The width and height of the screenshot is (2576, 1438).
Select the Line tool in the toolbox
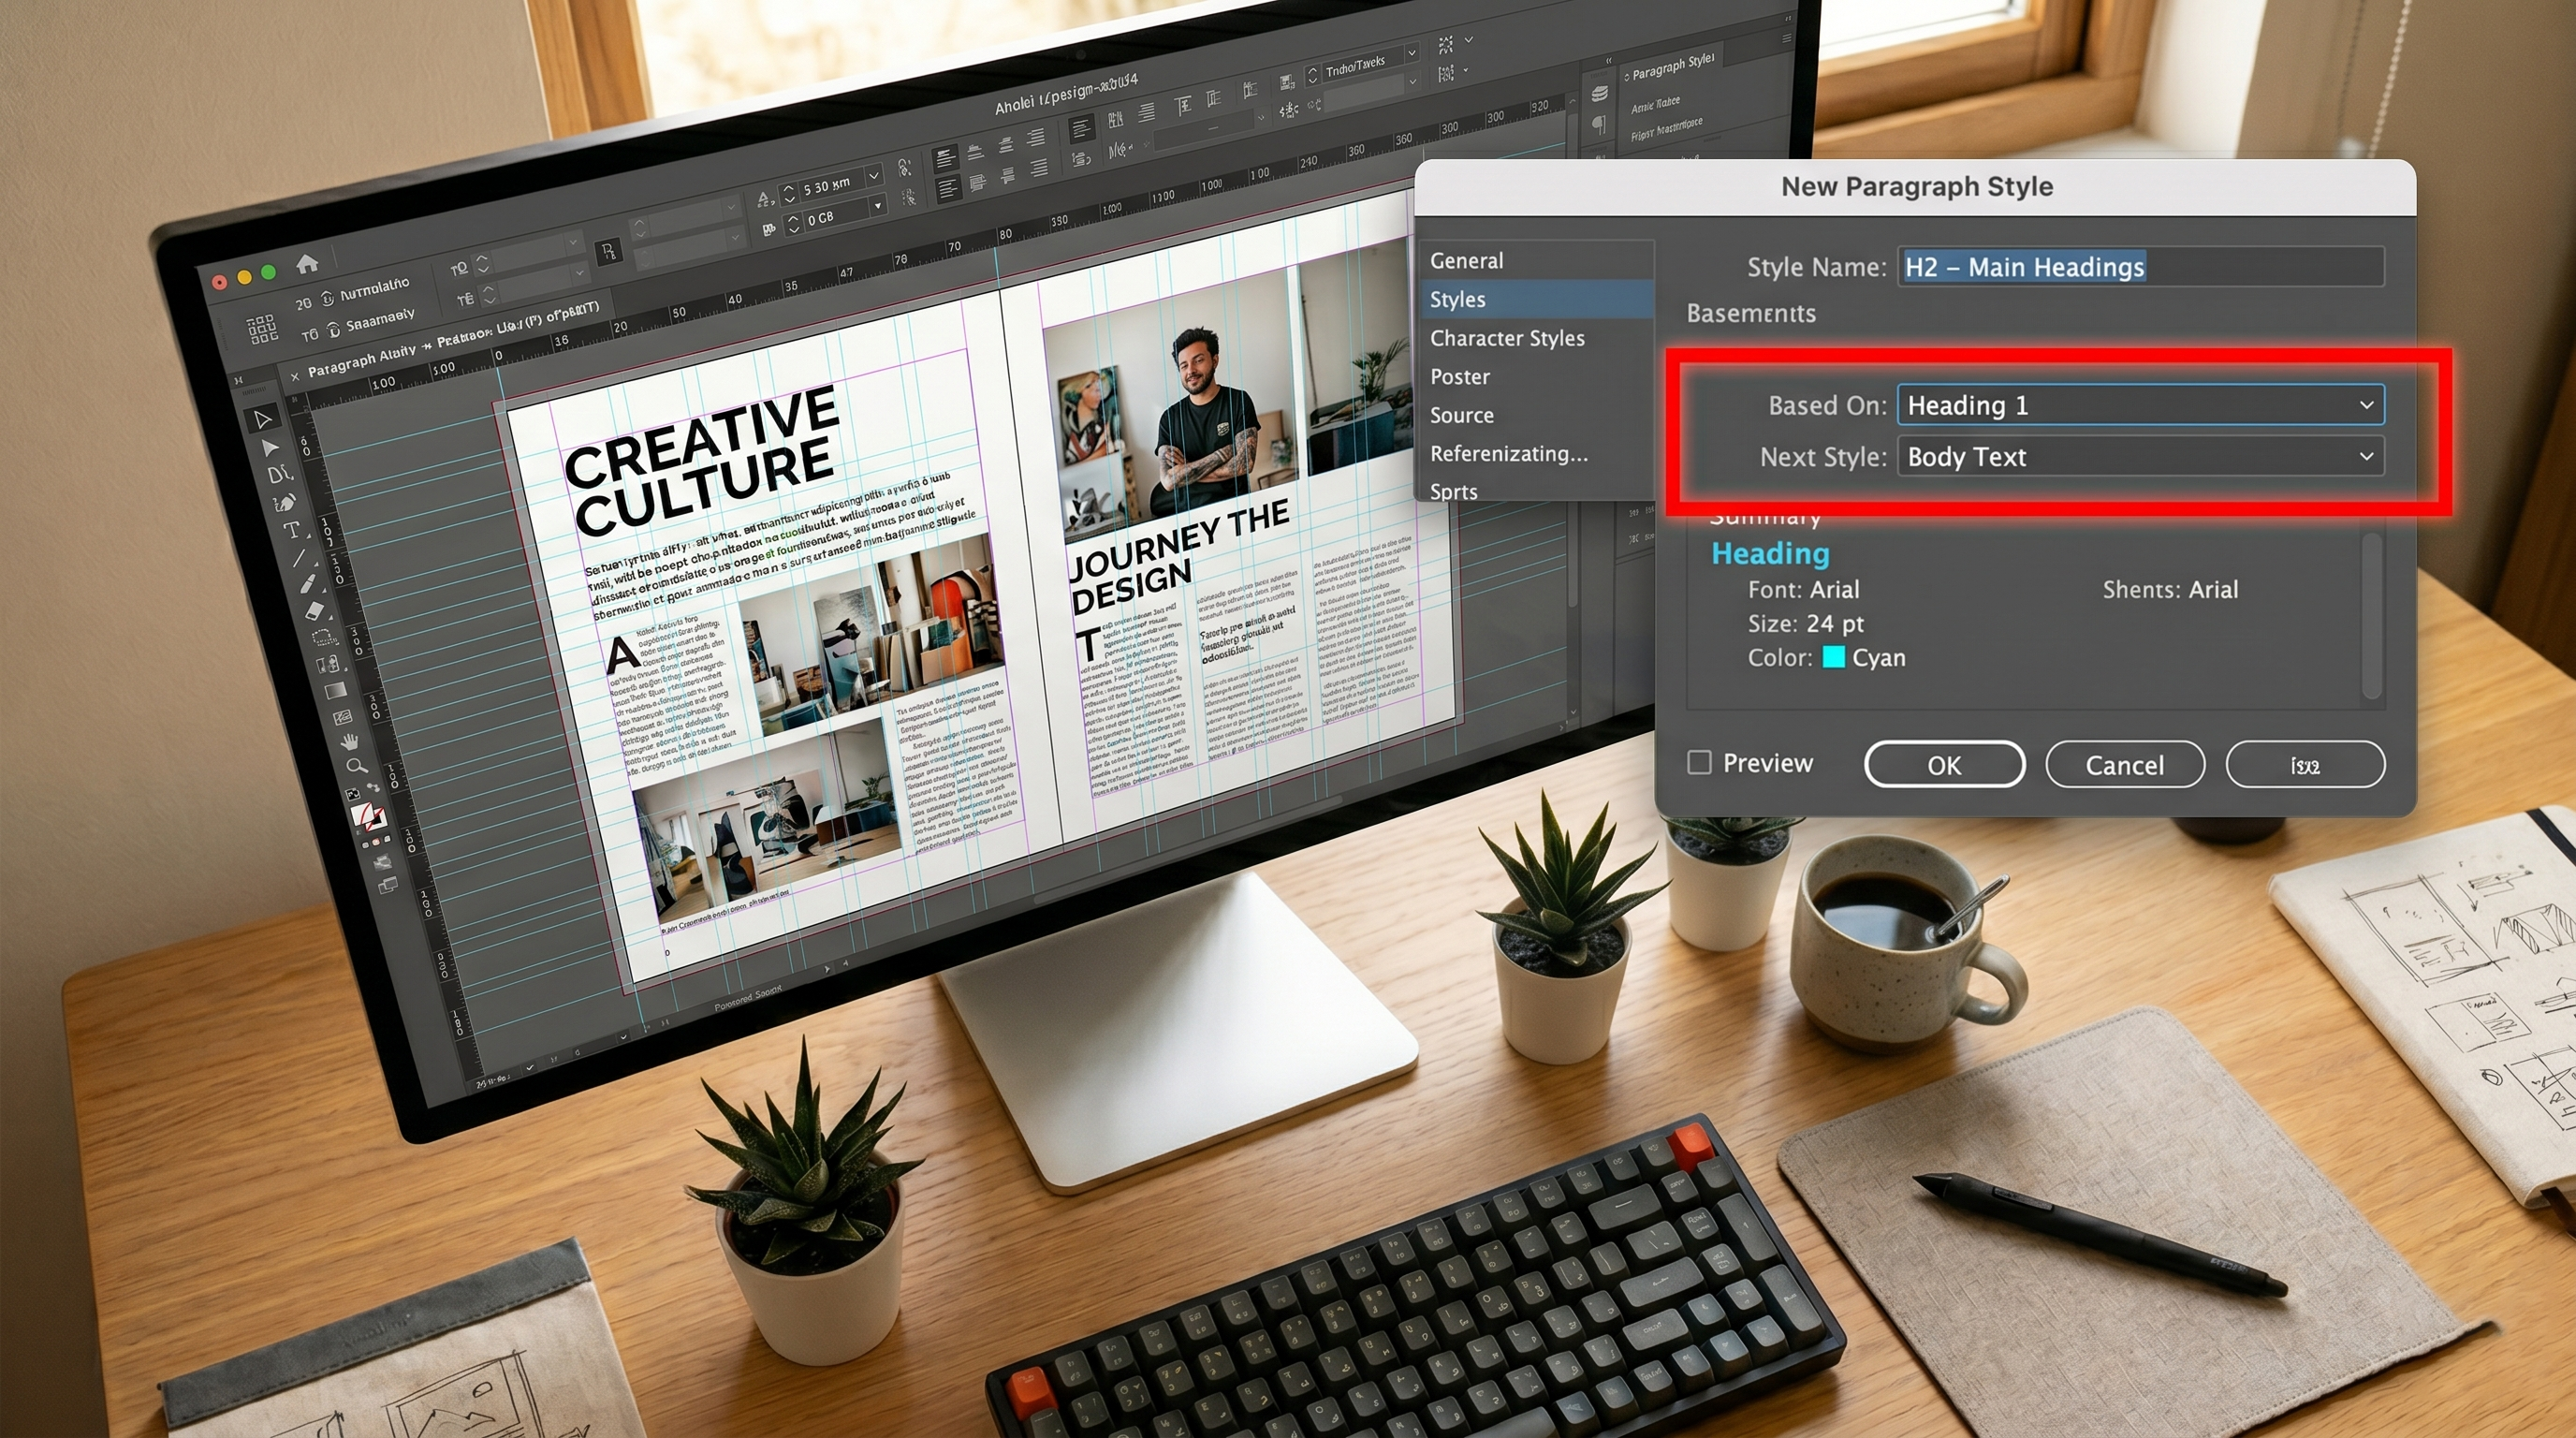[x=300, y=557]
